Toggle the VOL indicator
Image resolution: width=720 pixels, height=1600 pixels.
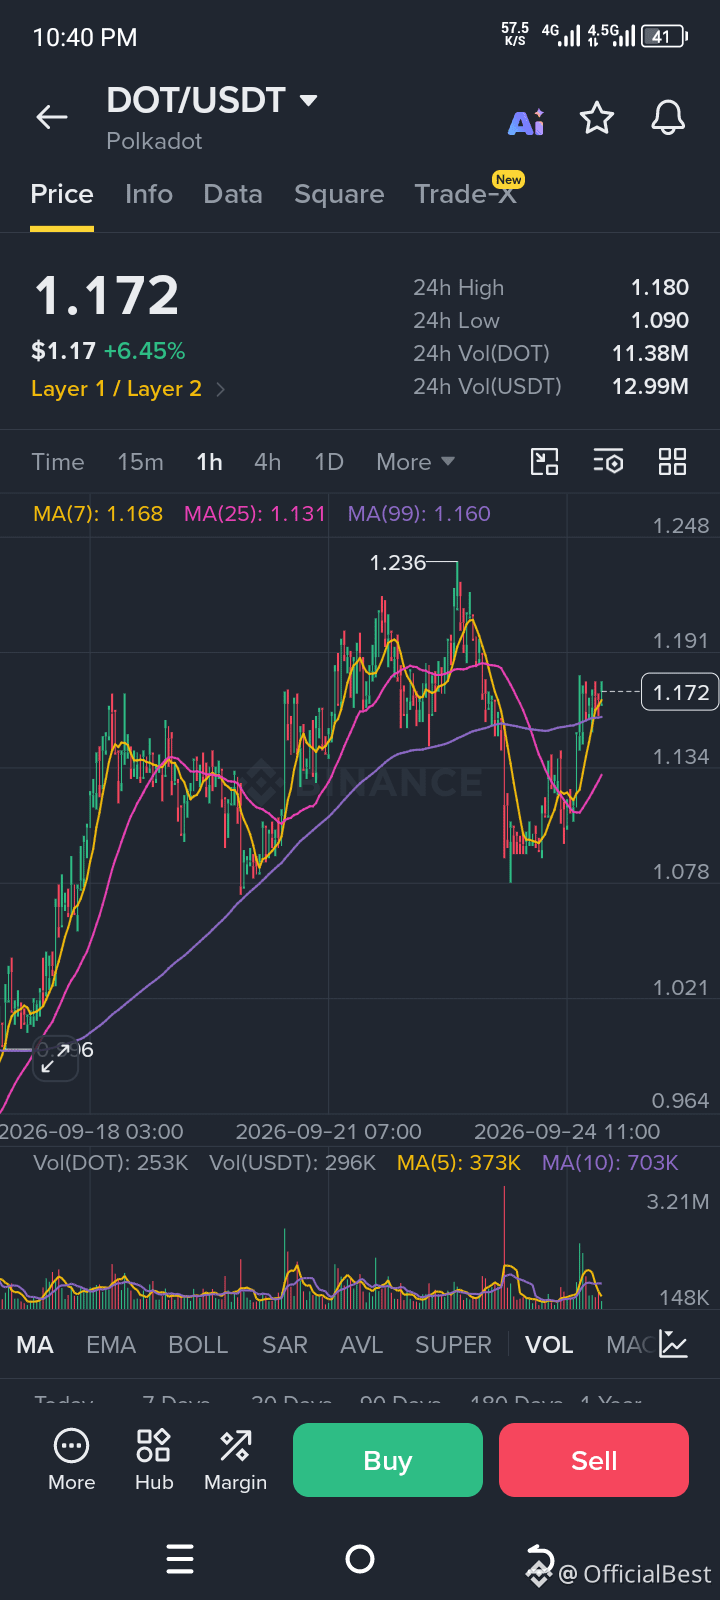[x=549, y=1345]
